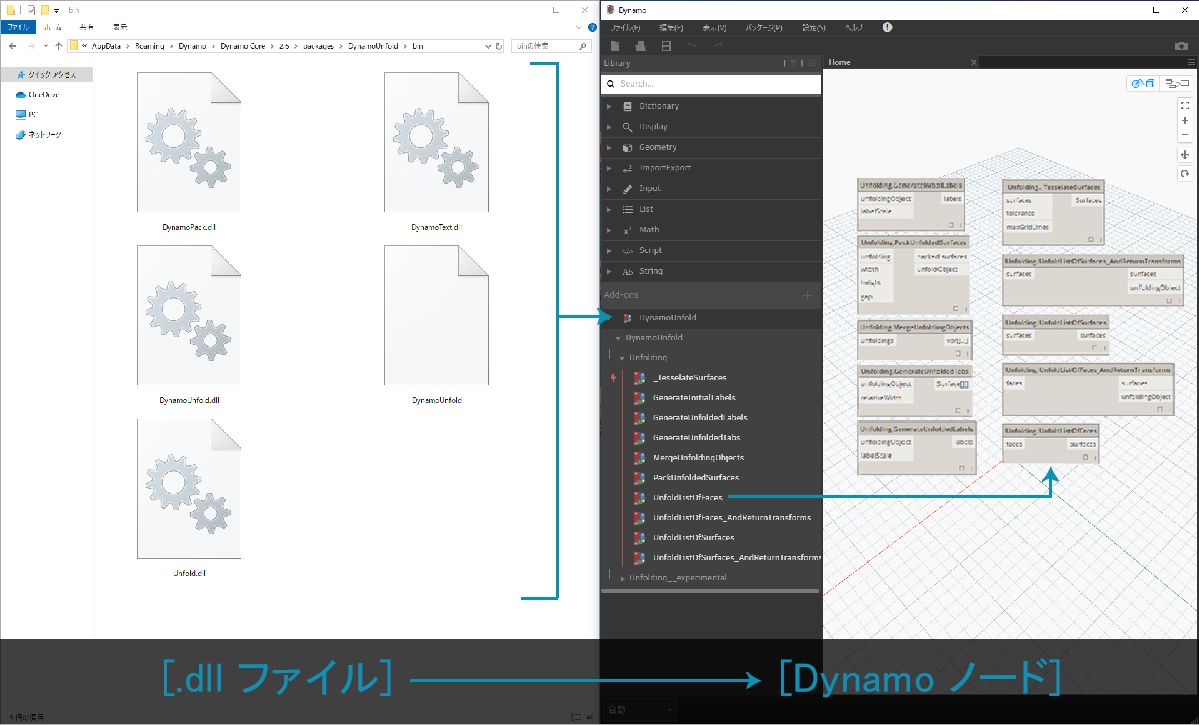This screenshot has width=1199, height=725.
Task: Activate the pan tool on canvas
Action: (x=1184, y=154)
